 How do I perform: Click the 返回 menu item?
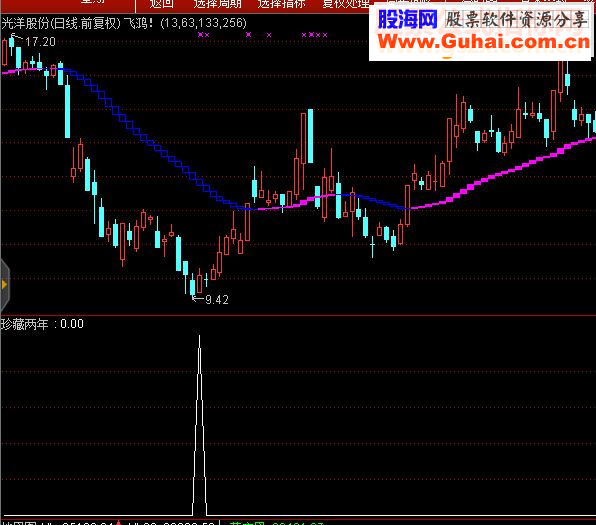(162, 3)
